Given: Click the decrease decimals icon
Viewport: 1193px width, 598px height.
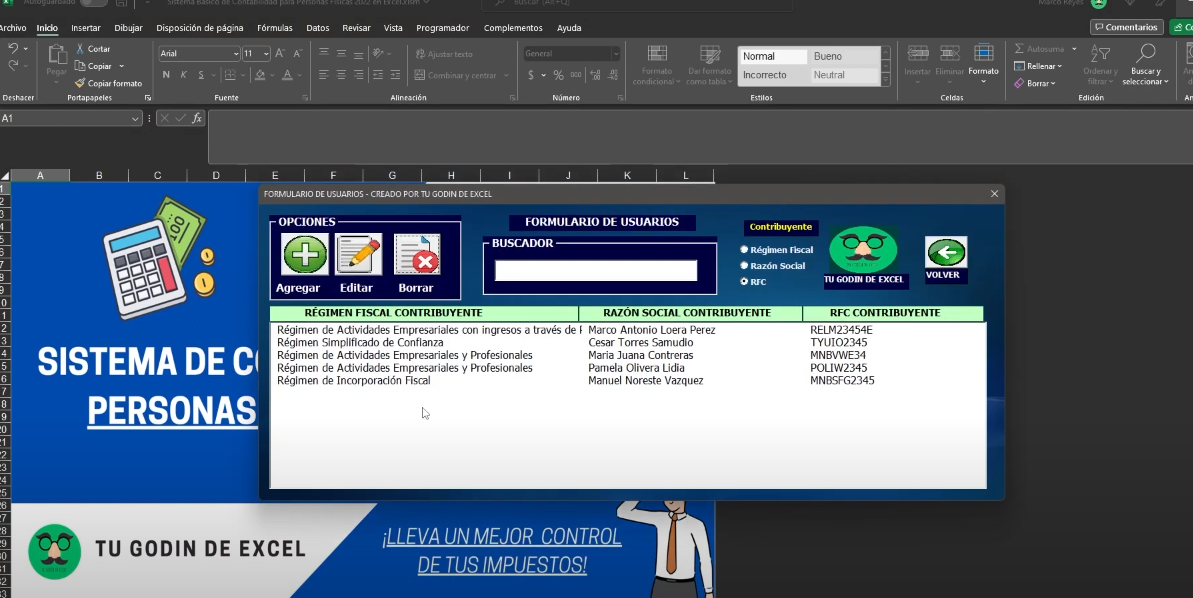Looking at the screenshot, I should 613,75.
